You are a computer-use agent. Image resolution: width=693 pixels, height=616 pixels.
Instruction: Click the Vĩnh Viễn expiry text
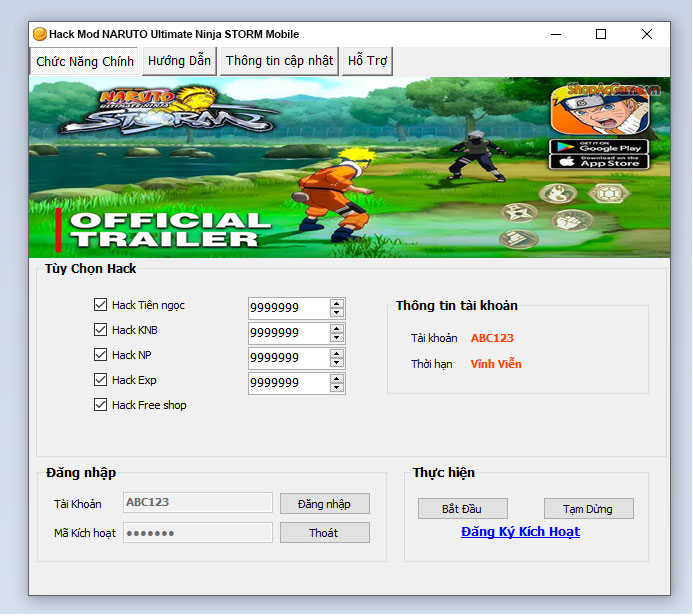click(496, 364)
